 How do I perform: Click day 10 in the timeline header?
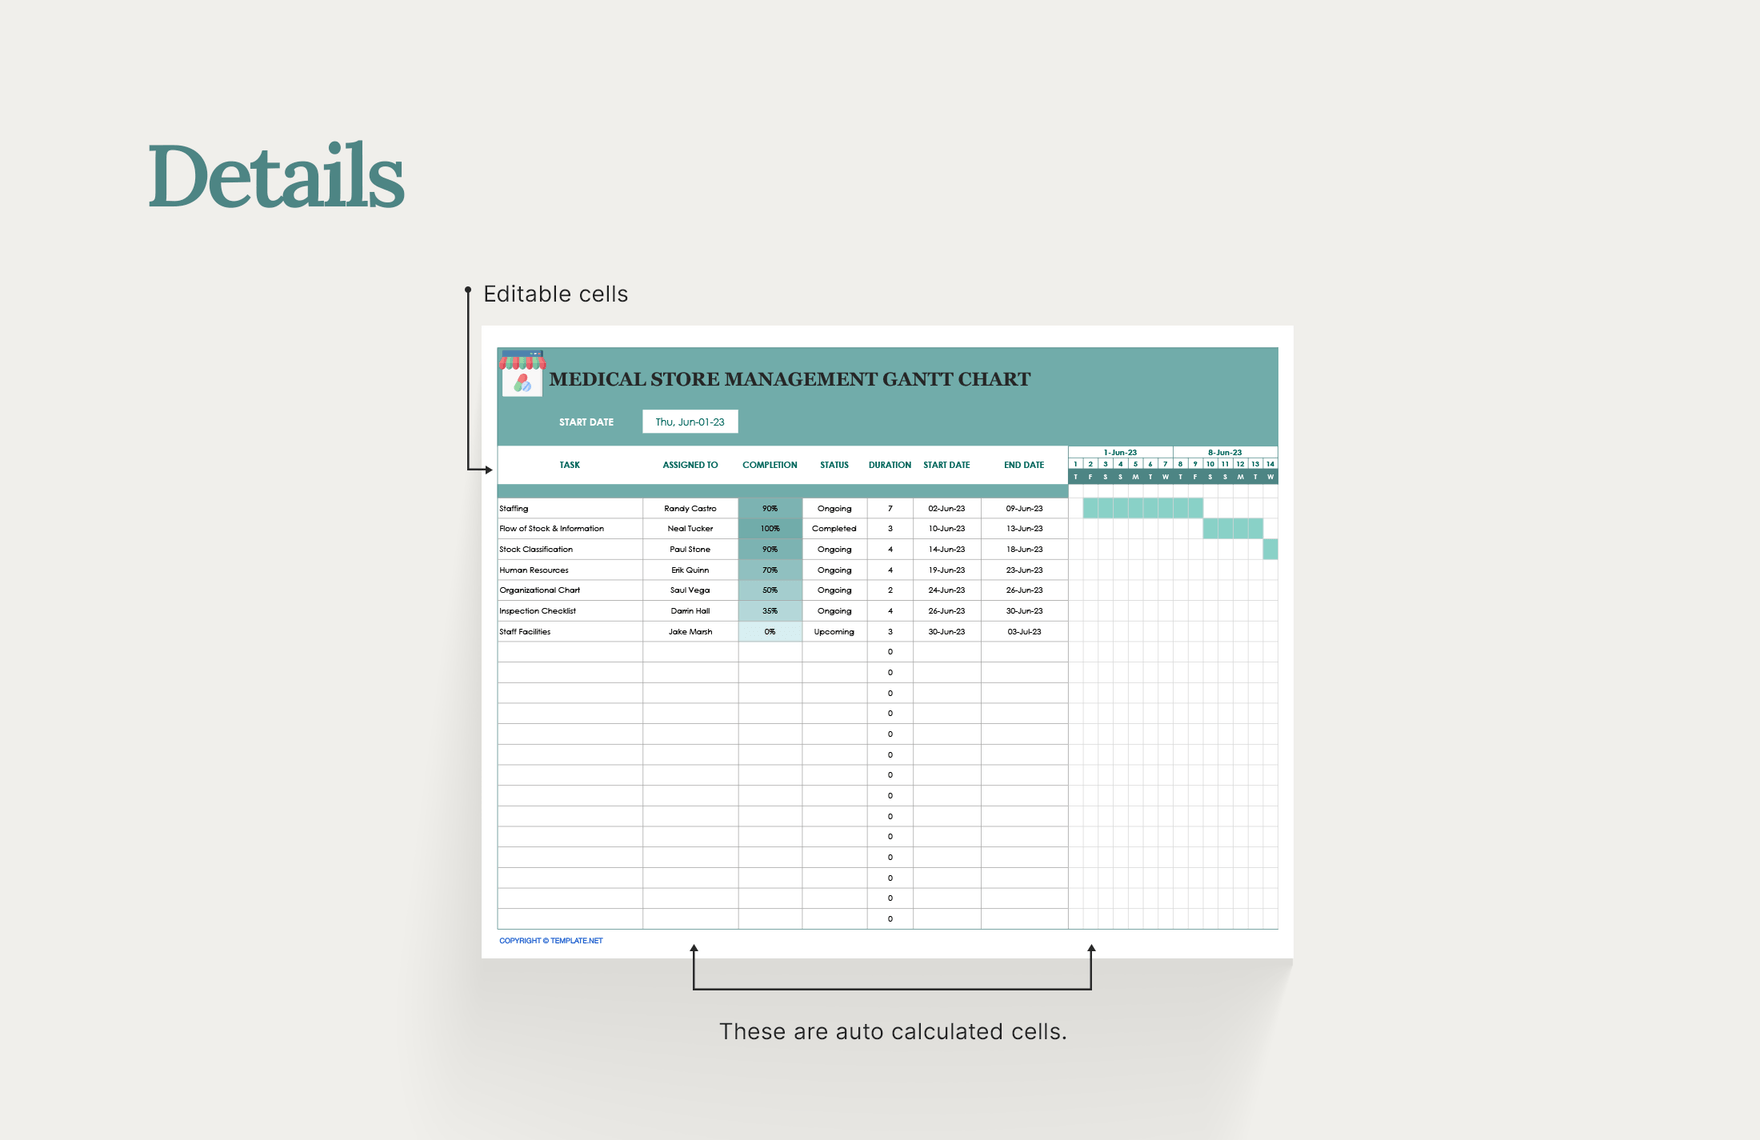pyautogui.click(x=1210, y=464)
